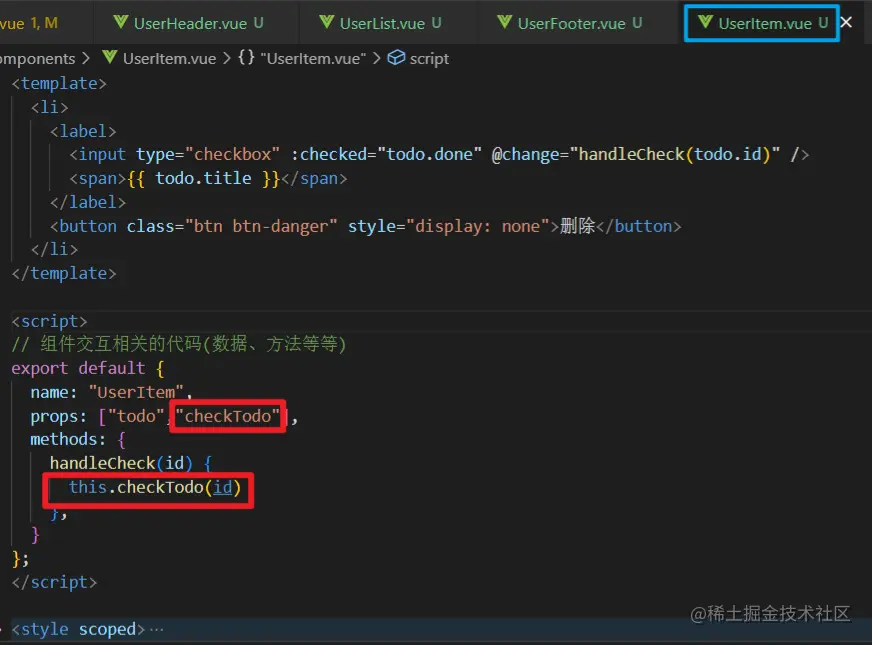Click the "todo" string in props
This screenshot has height=645, width=872.
pos(136,416)
